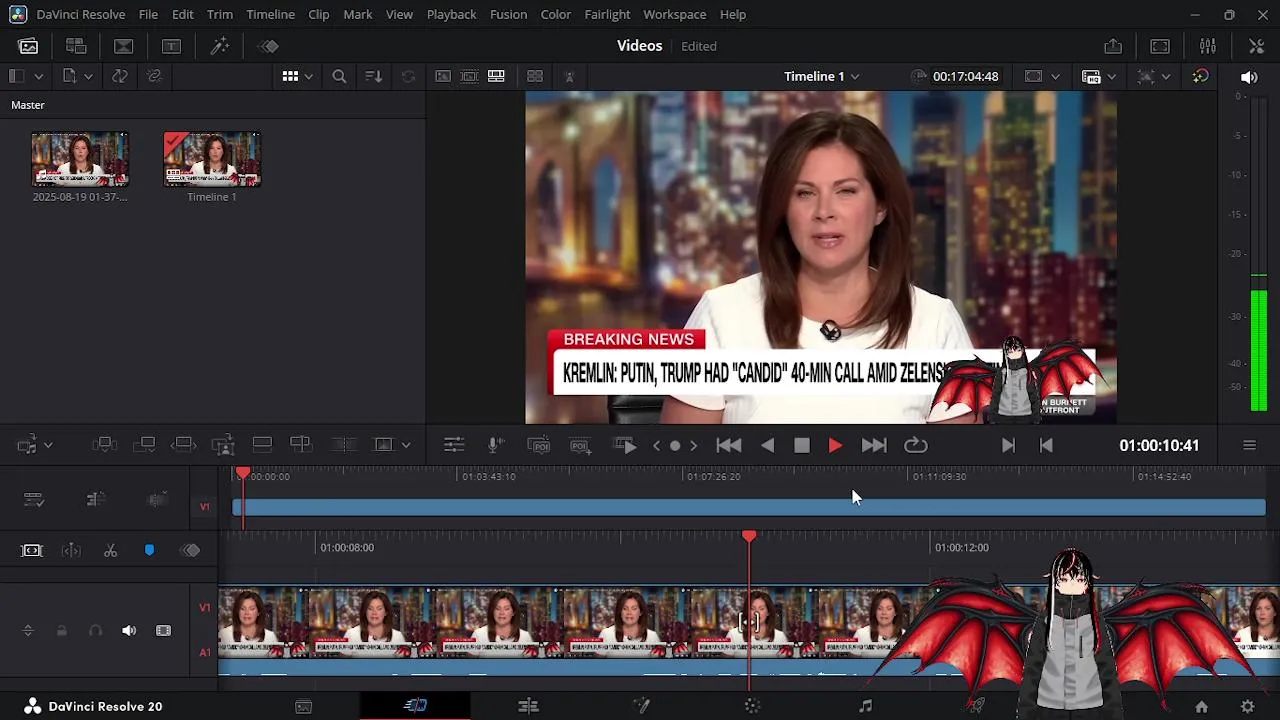This screenshot has height=720, width=1280.
Task: Select the Timeline 1 thumbnail in media pool
Action: [212, 159]
